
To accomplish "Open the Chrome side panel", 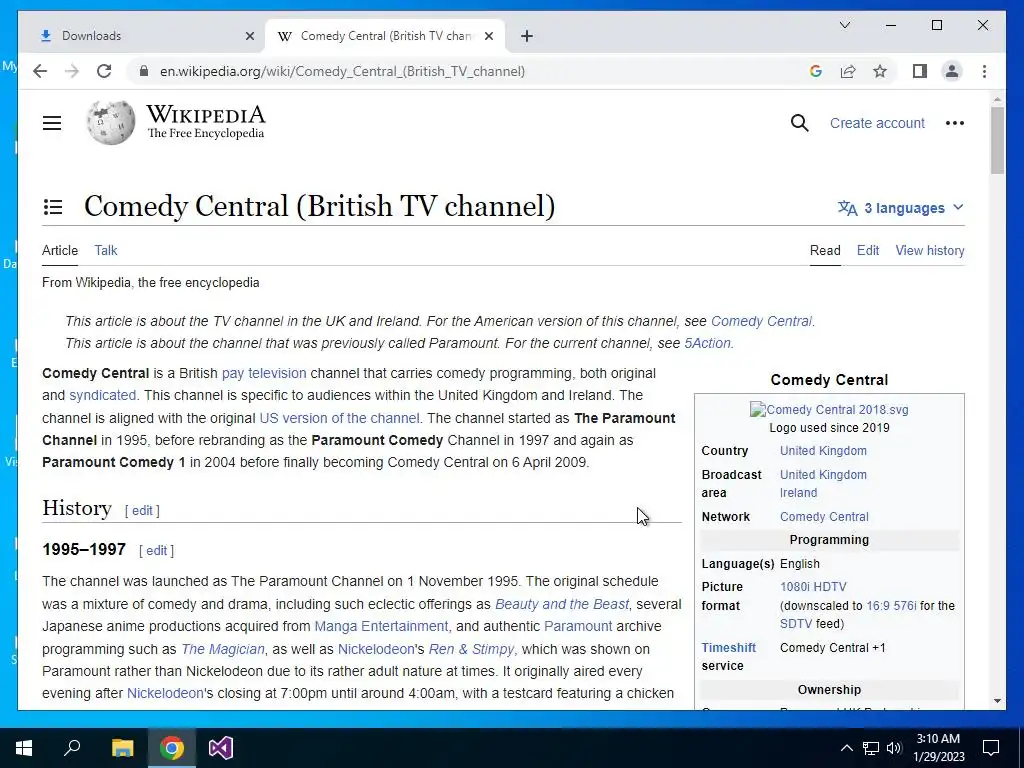I will coord(920,71).
